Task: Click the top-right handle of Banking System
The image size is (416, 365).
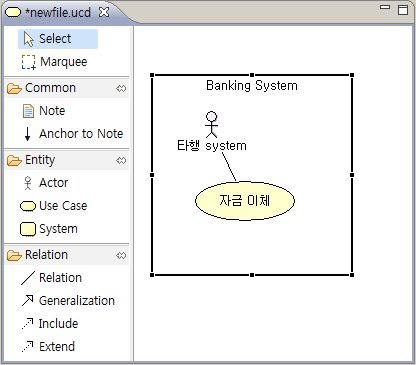Action: point(352,75)
